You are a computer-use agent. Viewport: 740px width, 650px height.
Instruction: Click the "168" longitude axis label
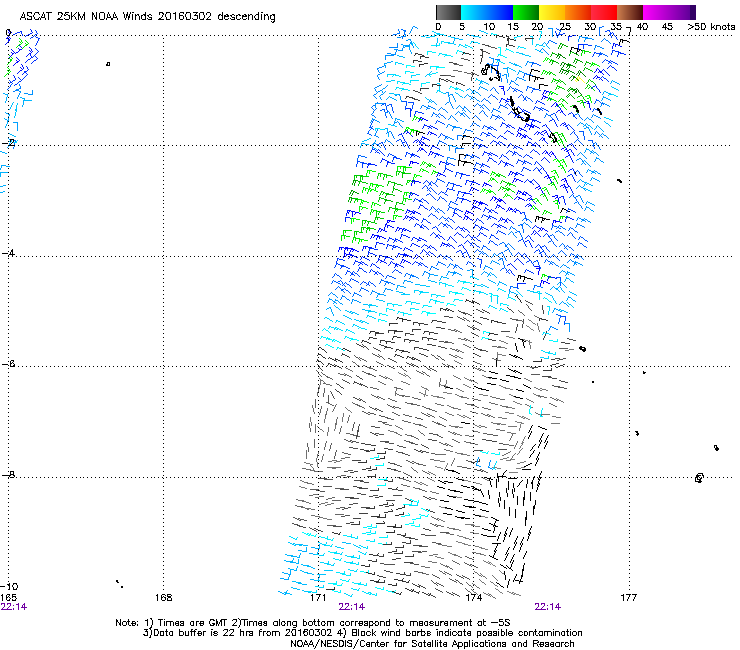pos(163,598)
